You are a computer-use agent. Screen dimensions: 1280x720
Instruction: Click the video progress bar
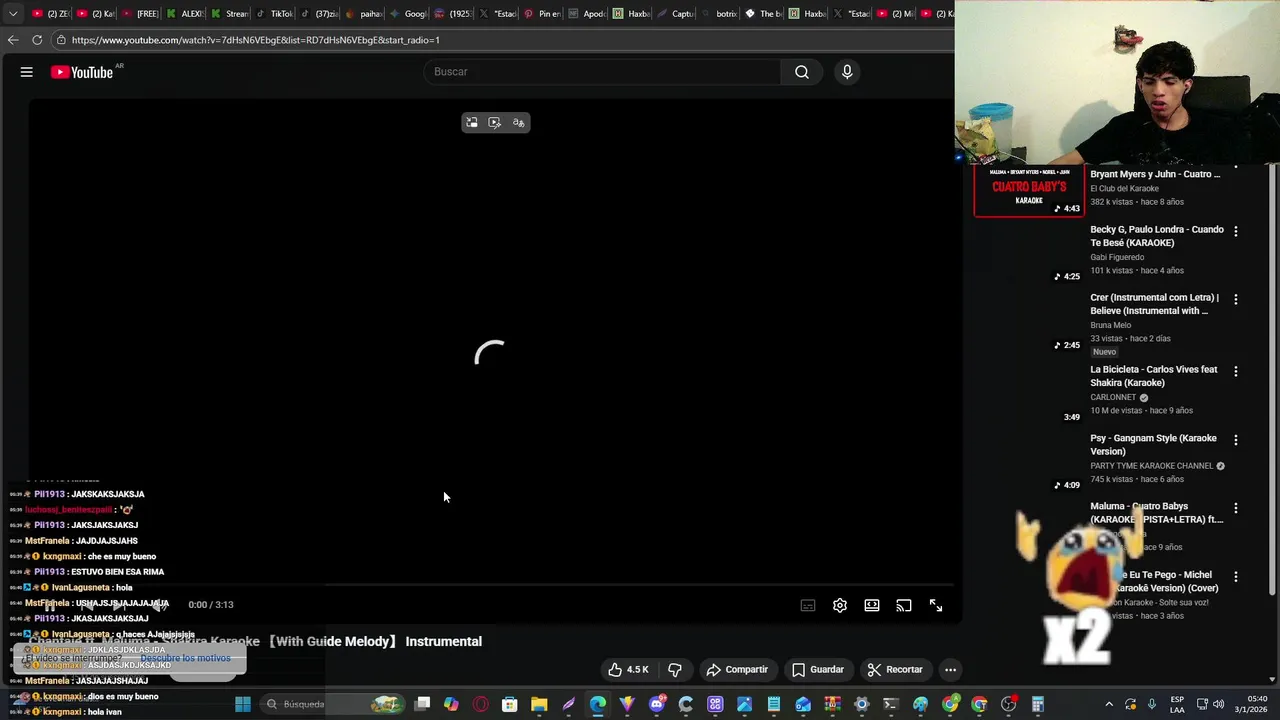[490, 586]
